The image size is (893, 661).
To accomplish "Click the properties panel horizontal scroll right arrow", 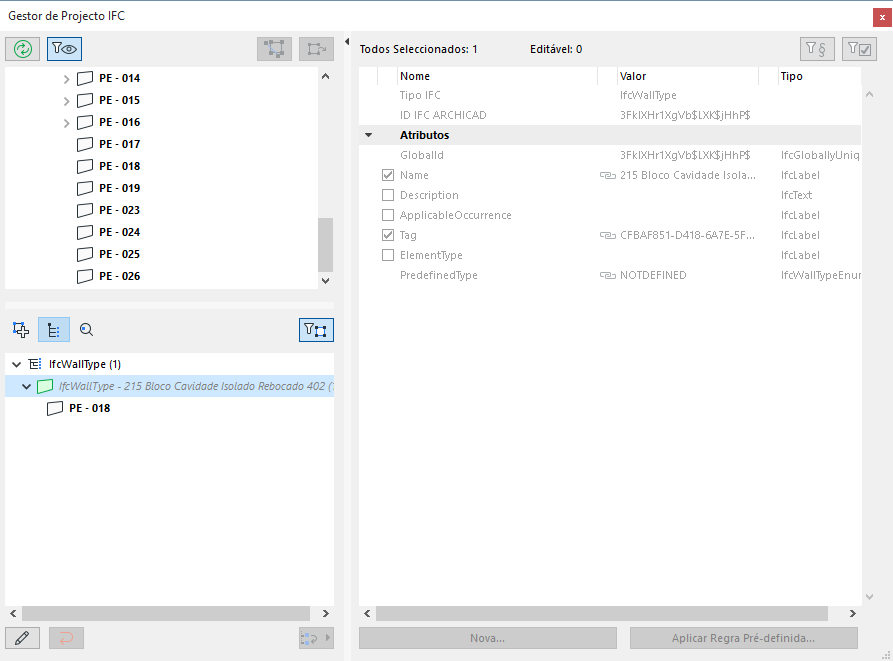I will [853, 613].
